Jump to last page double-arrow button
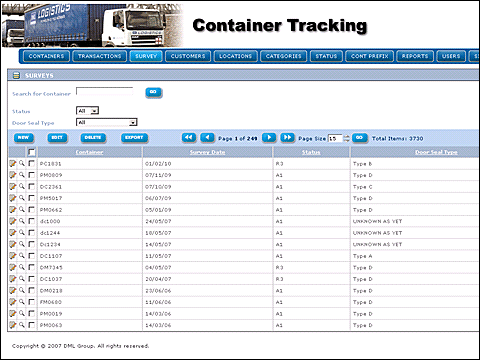Screen dimensions: 480x360 tap(288, 138)
